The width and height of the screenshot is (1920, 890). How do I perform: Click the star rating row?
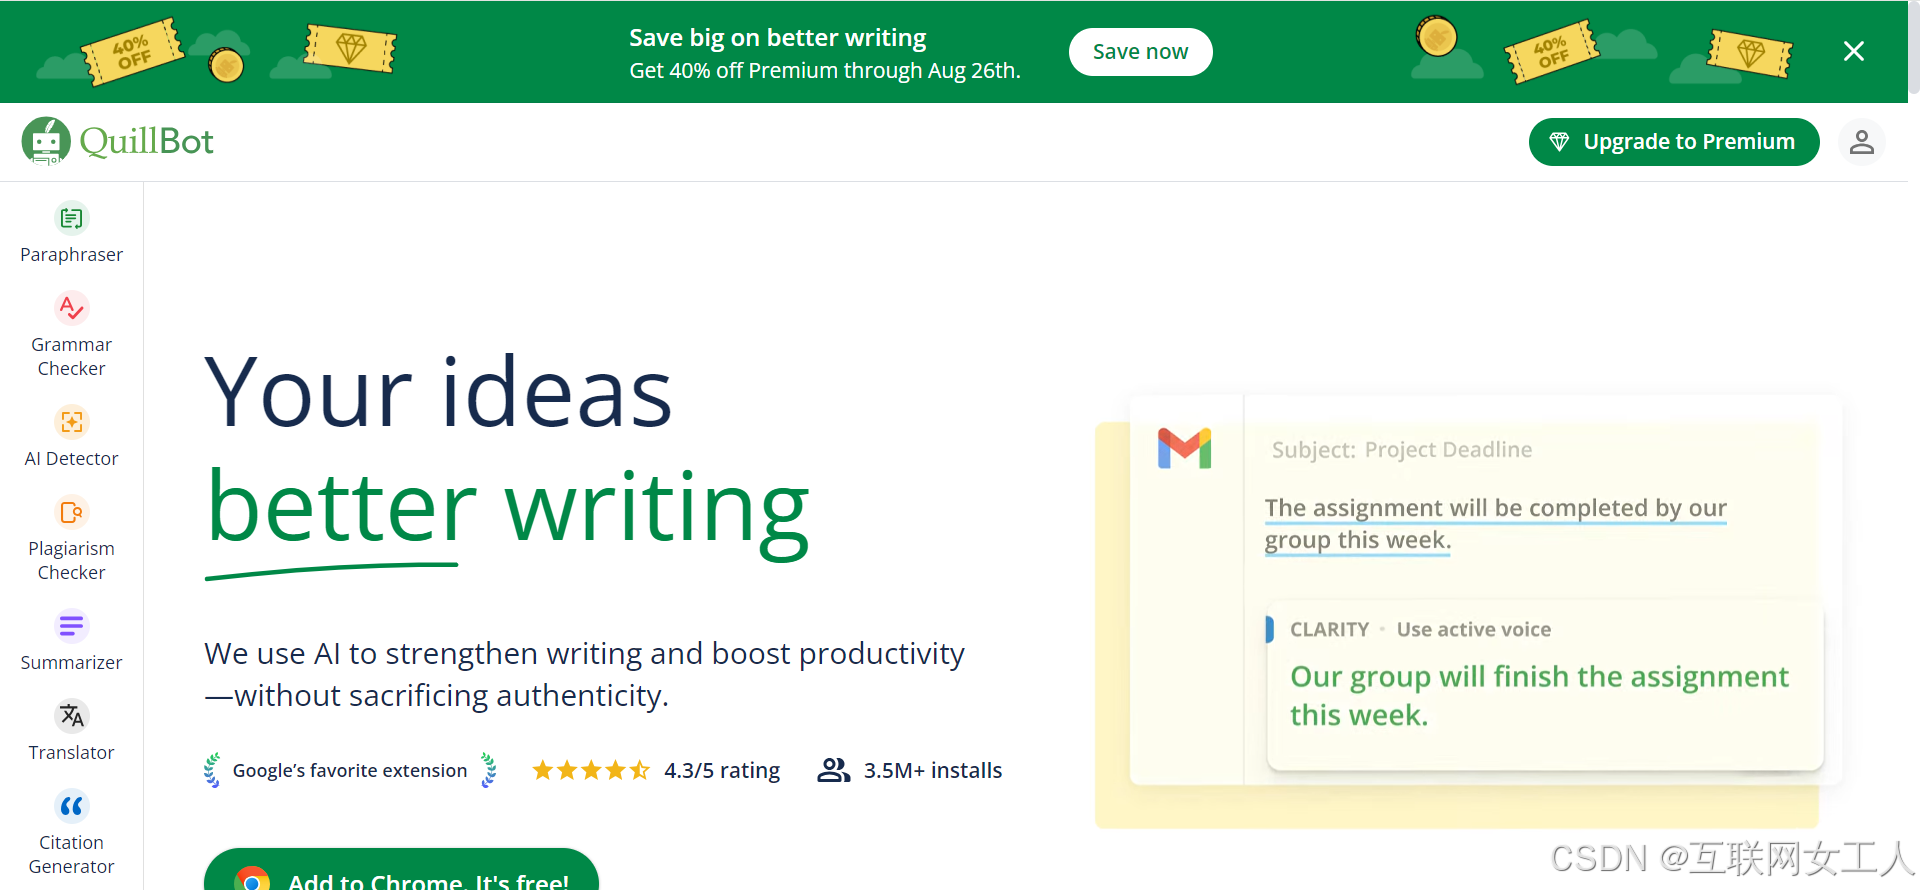click(x=591, y=770)
